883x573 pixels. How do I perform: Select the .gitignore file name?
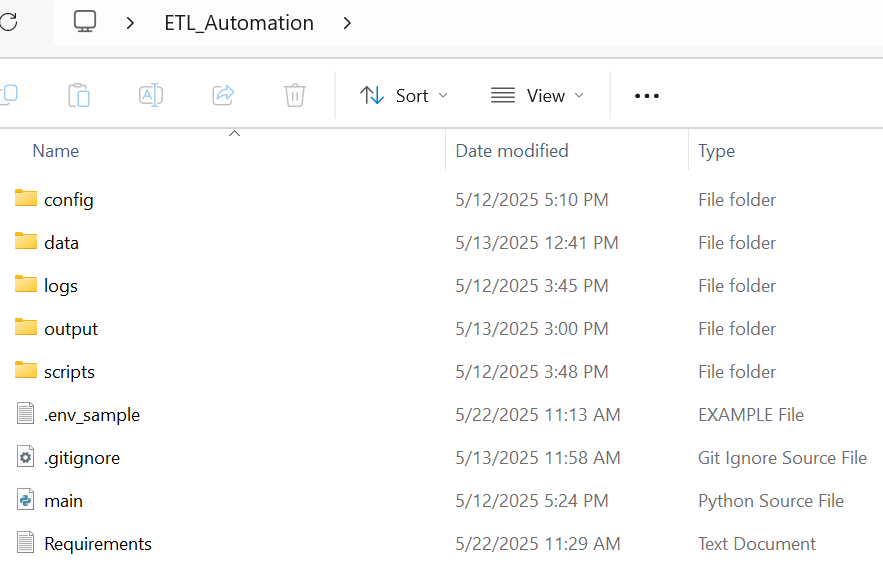tap(82, 459)
